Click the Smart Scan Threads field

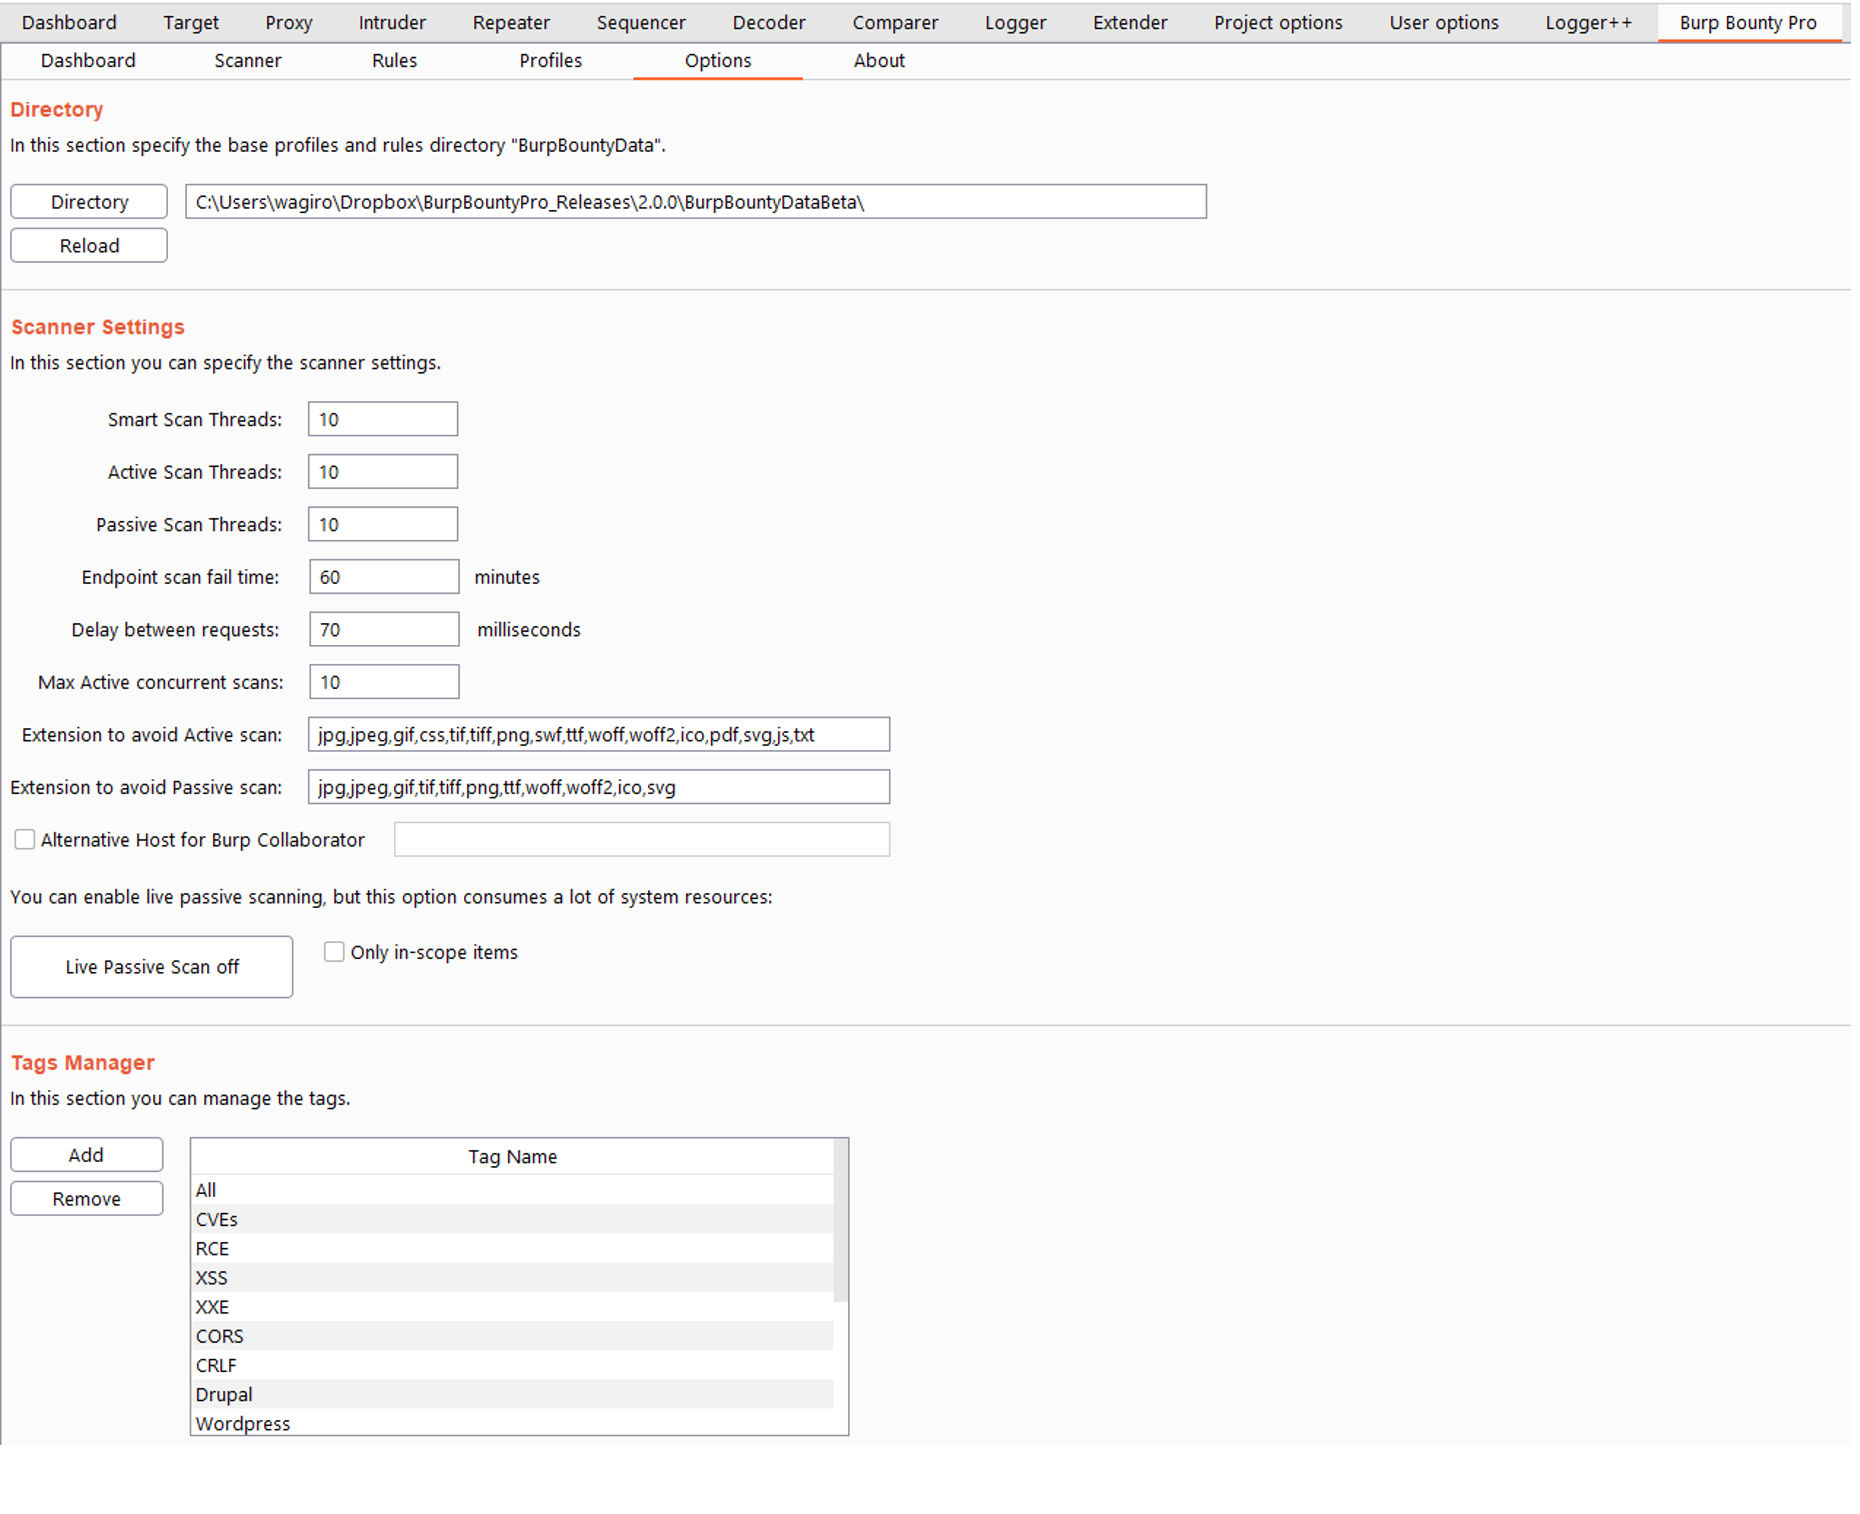point(382,419)
